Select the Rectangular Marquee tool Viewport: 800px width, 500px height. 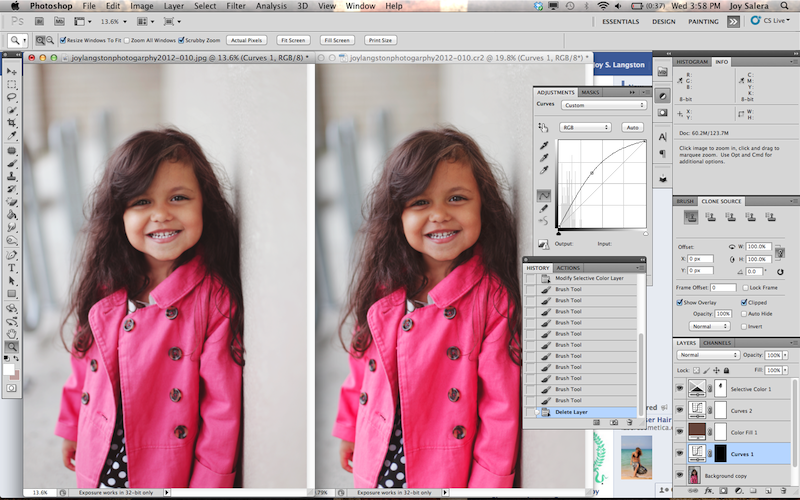(12, 84)
